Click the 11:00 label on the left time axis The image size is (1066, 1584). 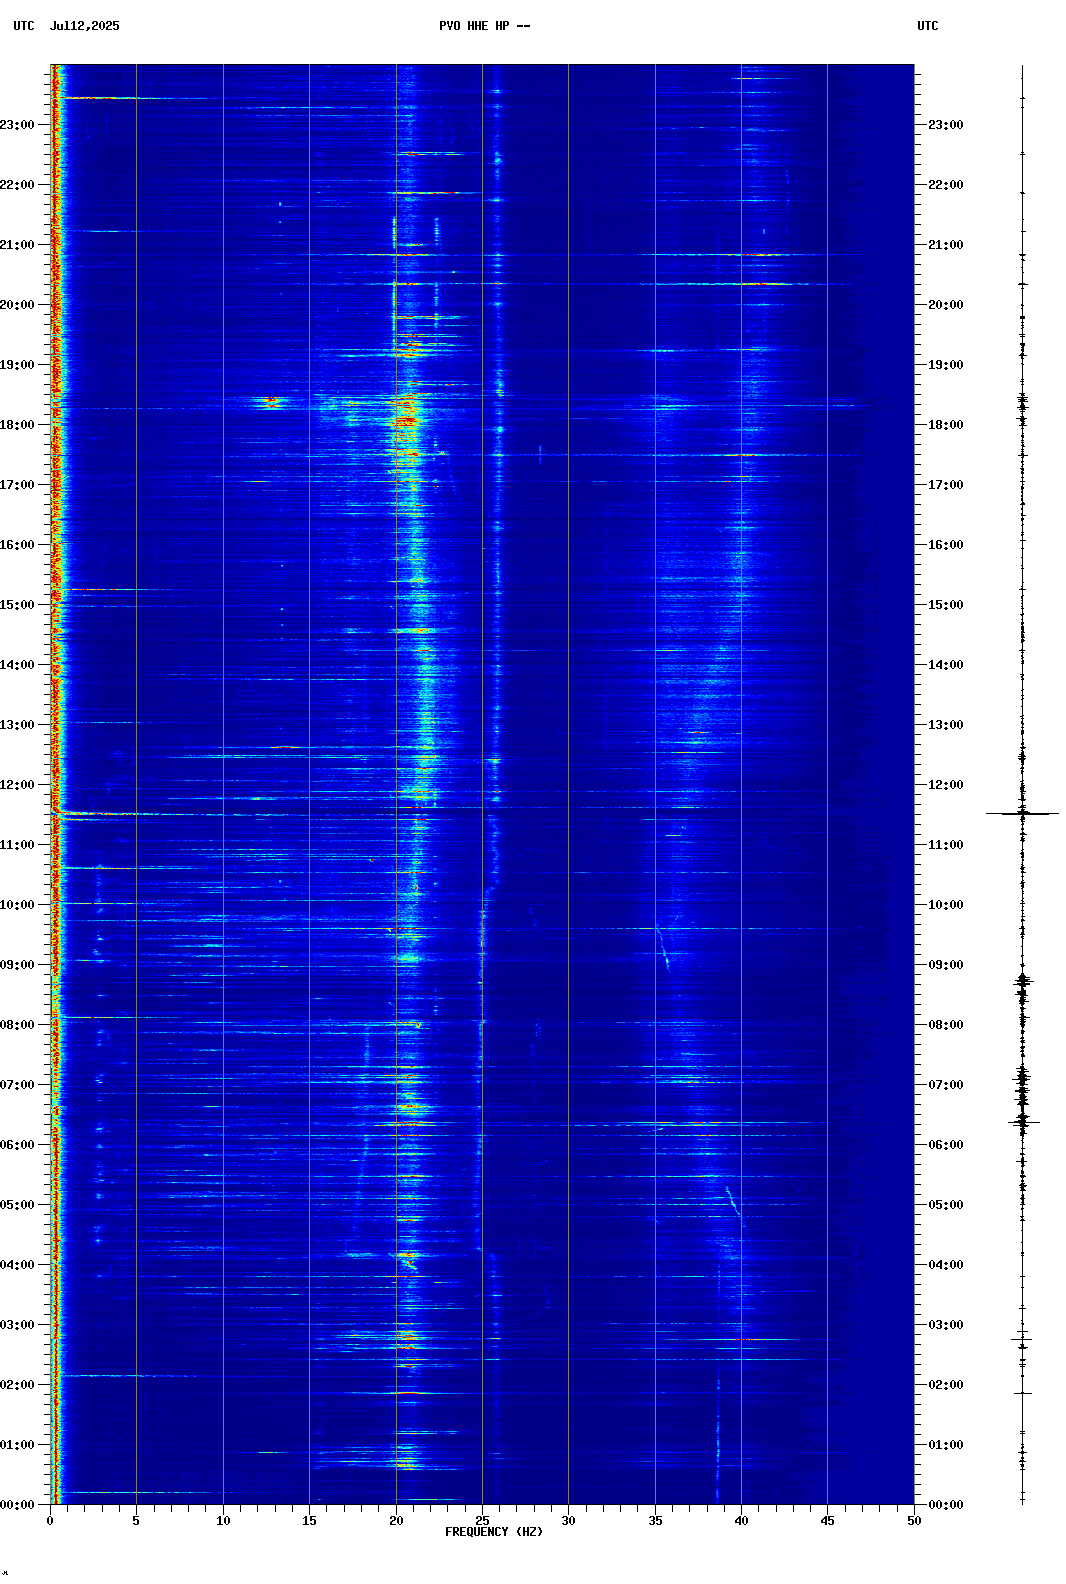17,845
